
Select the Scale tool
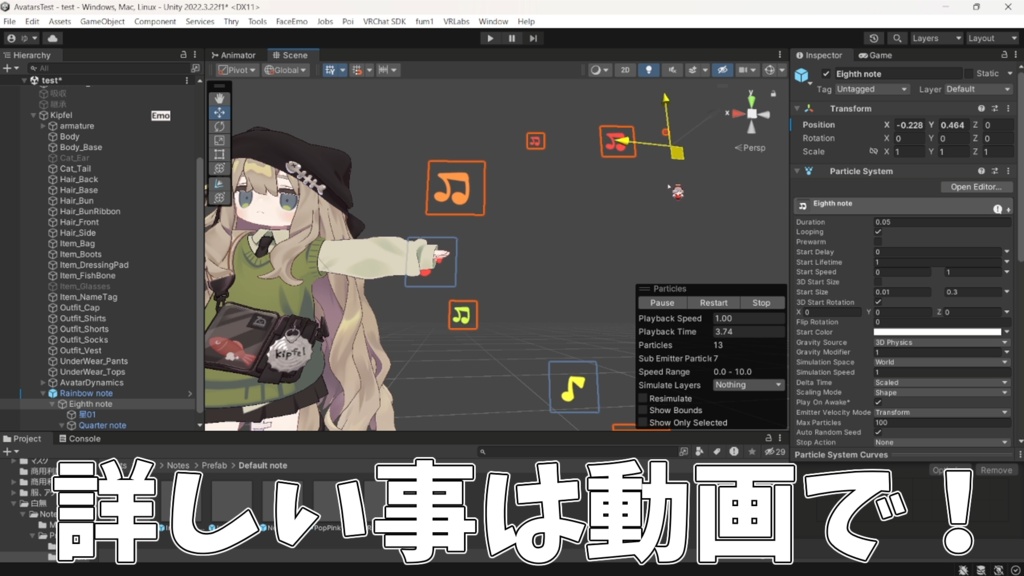pos(219,140)
